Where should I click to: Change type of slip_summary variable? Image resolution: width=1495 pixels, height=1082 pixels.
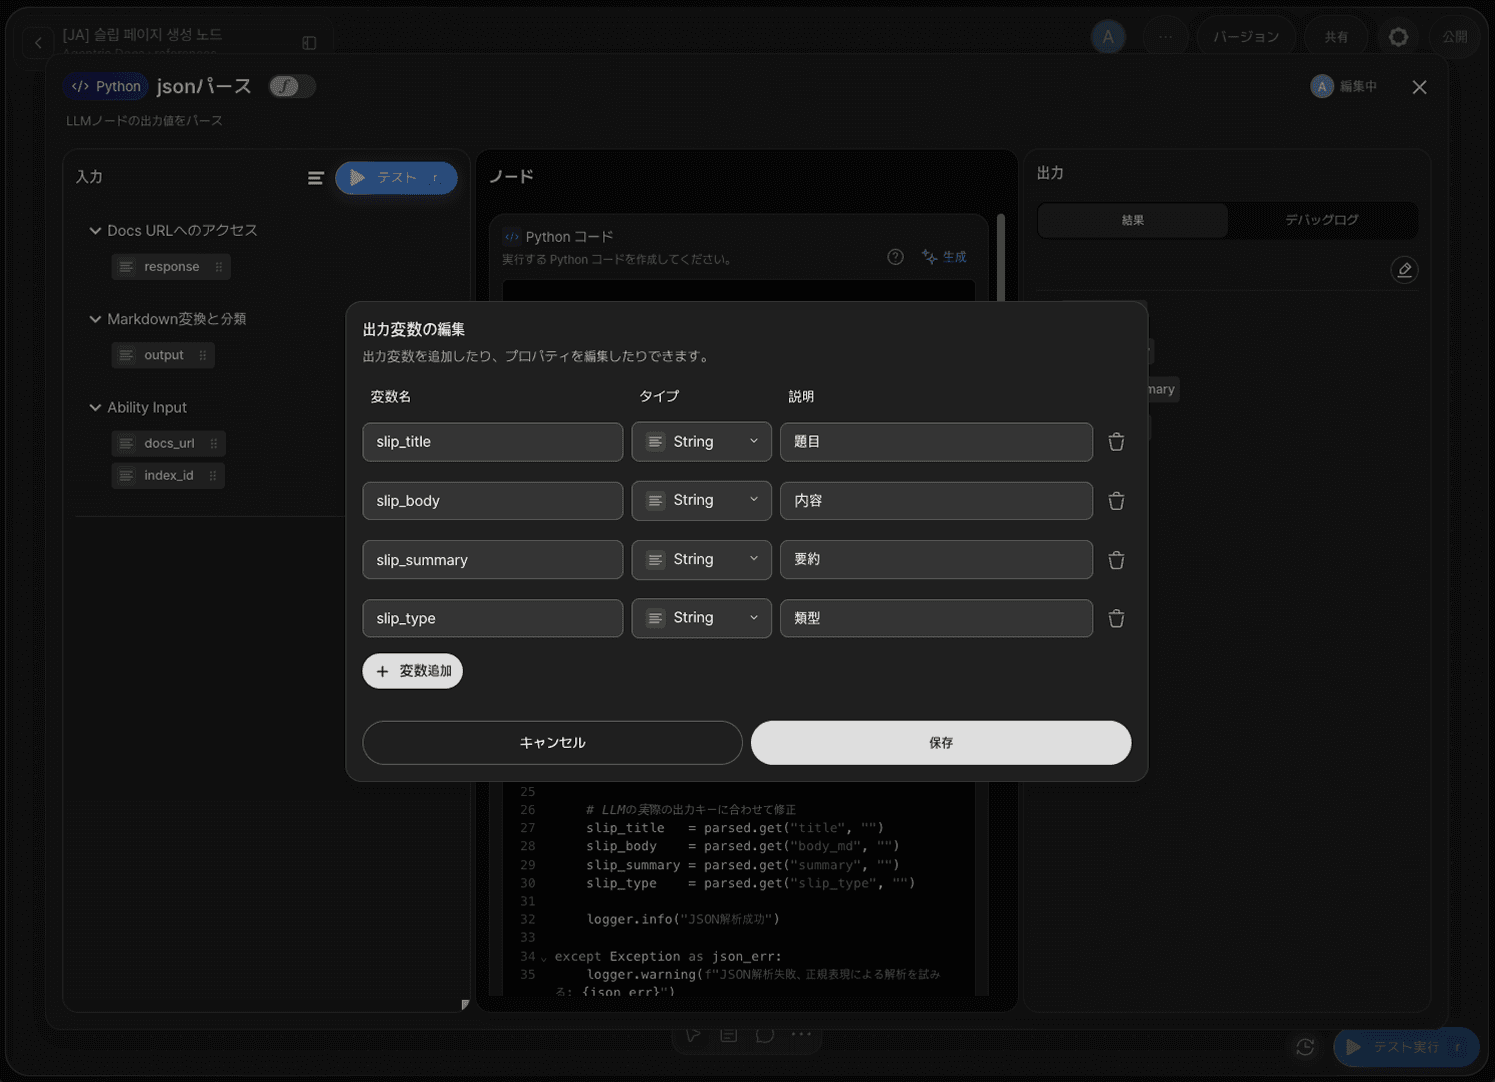701,560
